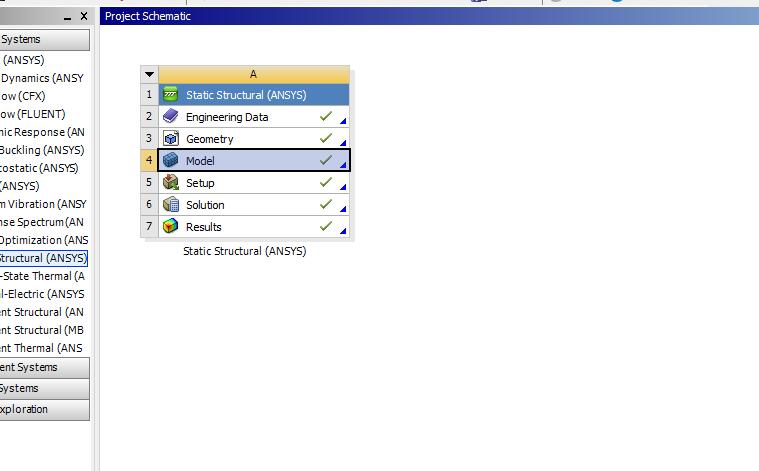This screenshot has height=471, width=759.
Task: Select highlighted 'tructural (ANSYS)' toolbox item
Action: pyautogui.click(x=44, y=258)
